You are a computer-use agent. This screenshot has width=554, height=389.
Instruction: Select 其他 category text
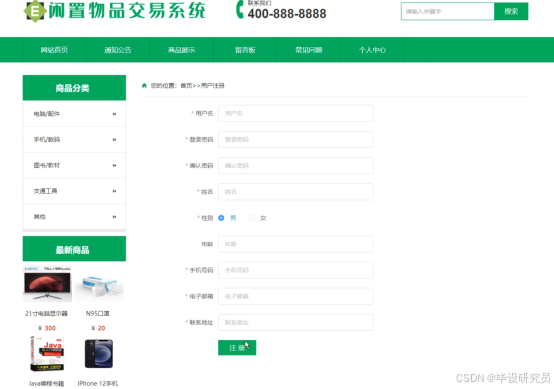40,217
